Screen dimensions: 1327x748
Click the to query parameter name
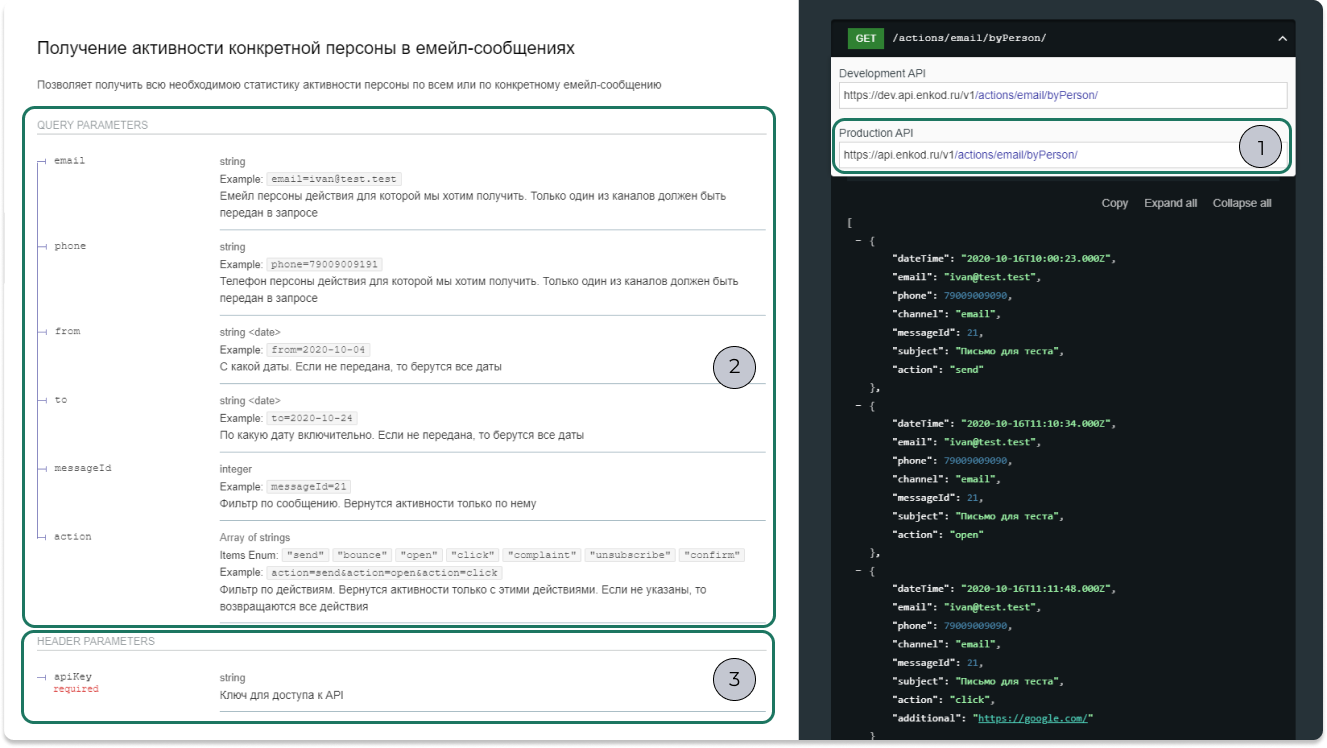(x=61, y=400)
